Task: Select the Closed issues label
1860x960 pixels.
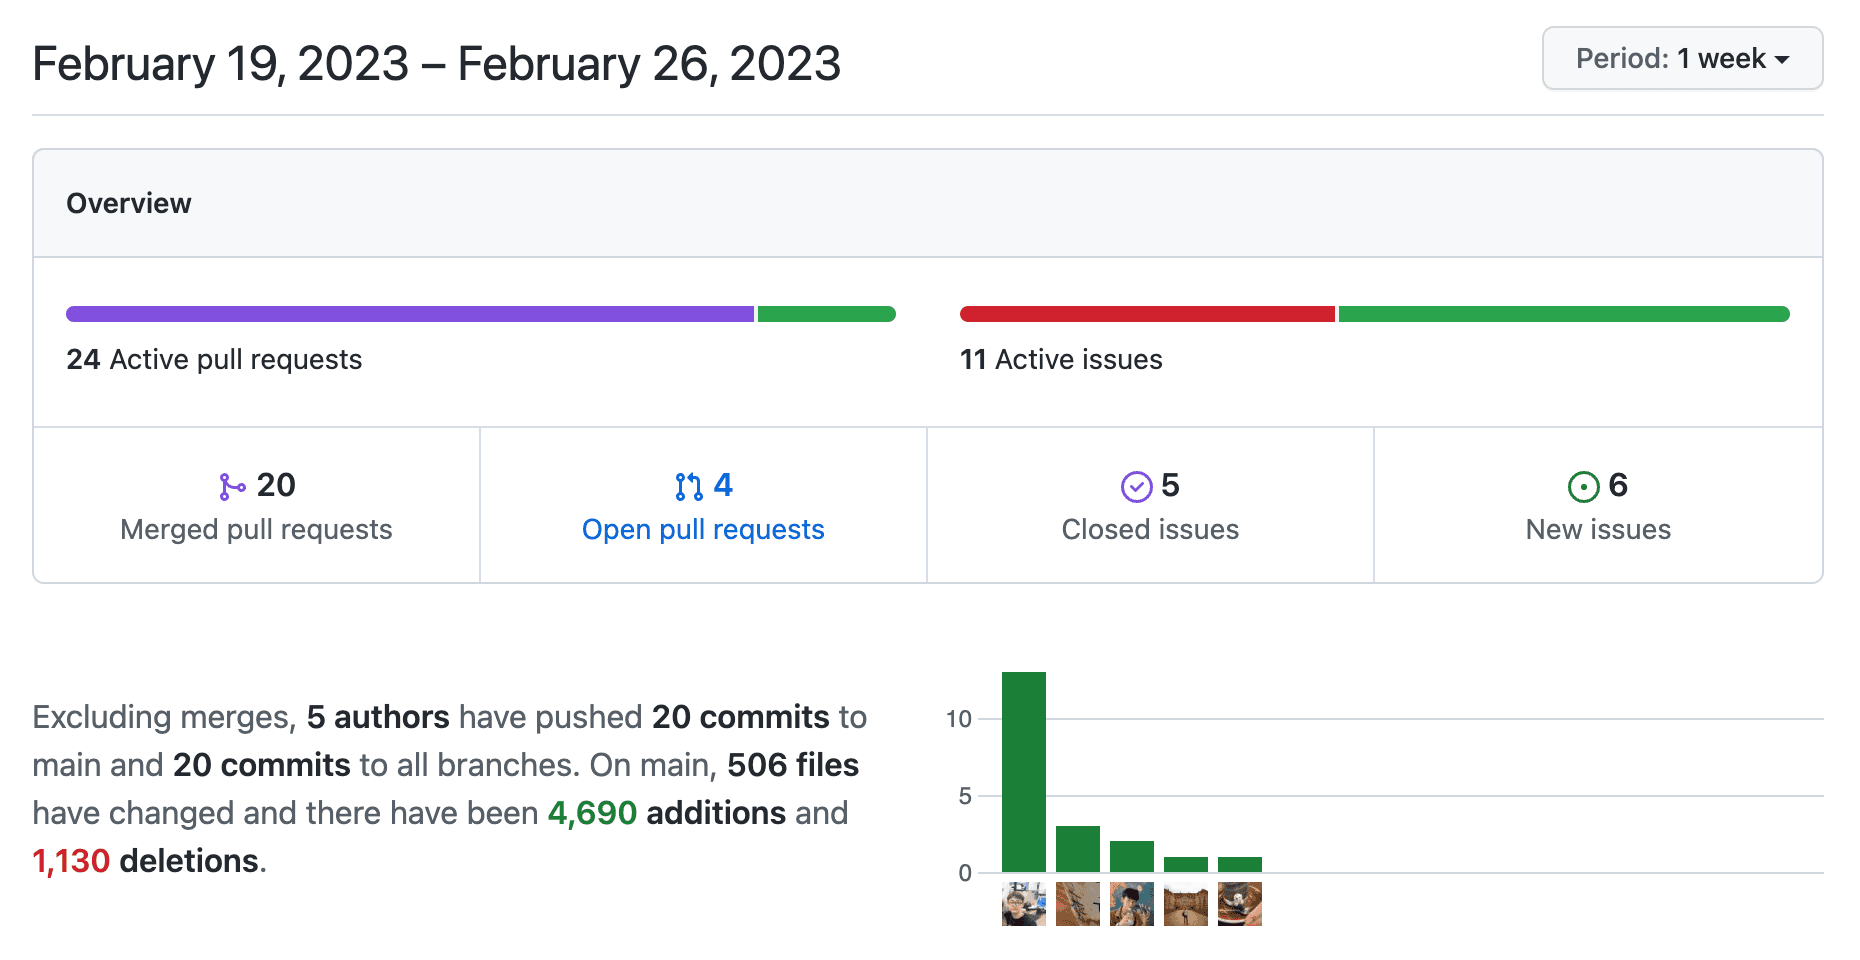Action: point(1150,529)
